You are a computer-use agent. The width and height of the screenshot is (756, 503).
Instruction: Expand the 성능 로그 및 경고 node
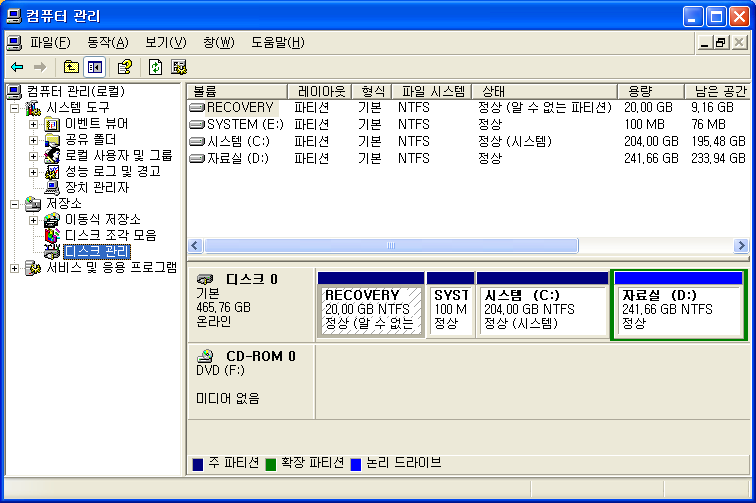click(33, 172)
